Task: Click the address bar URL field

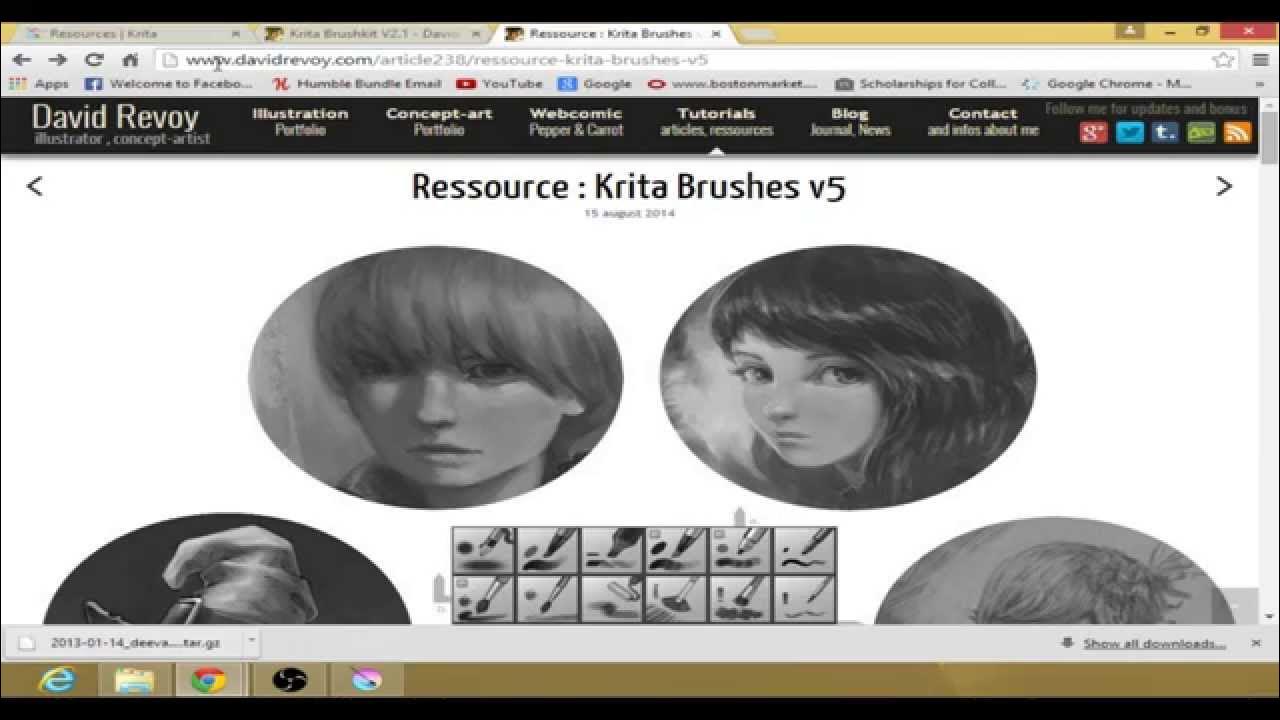Action: click(x=690, y=60)
